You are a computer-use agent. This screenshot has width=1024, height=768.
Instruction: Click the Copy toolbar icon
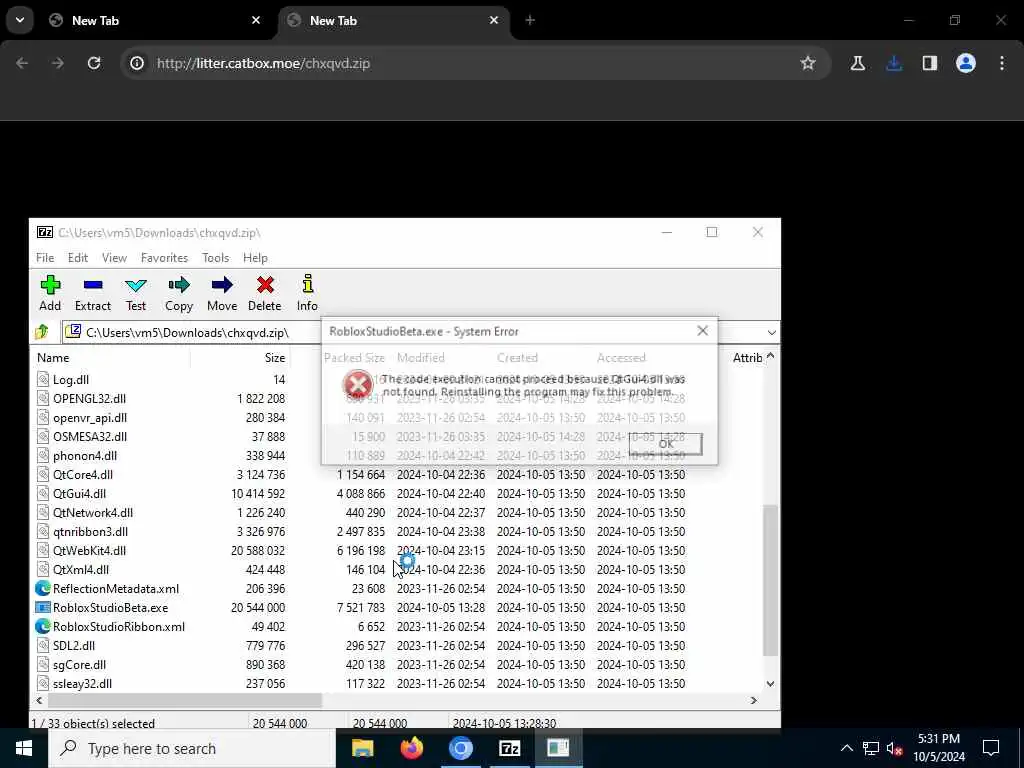(x=178, y=293)
